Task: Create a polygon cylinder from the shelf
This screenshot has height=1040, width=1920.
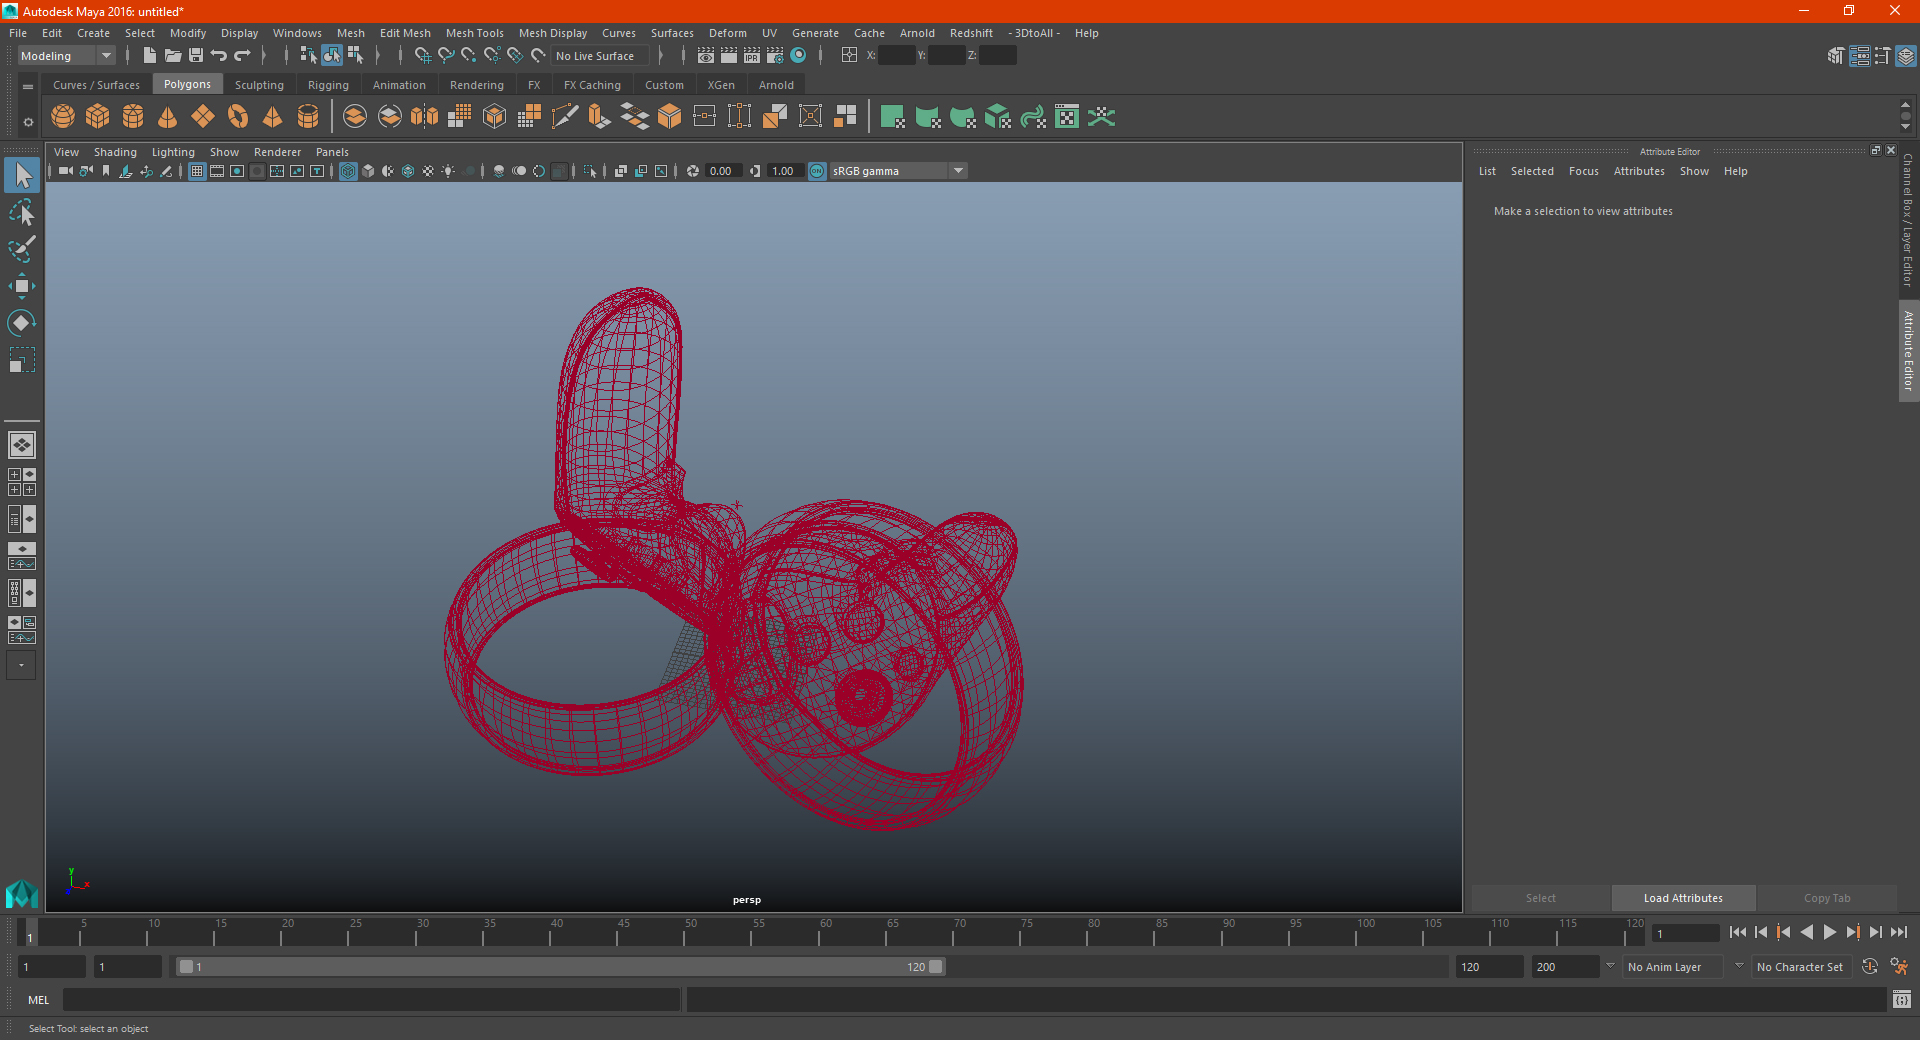Action: pos(133,117)
